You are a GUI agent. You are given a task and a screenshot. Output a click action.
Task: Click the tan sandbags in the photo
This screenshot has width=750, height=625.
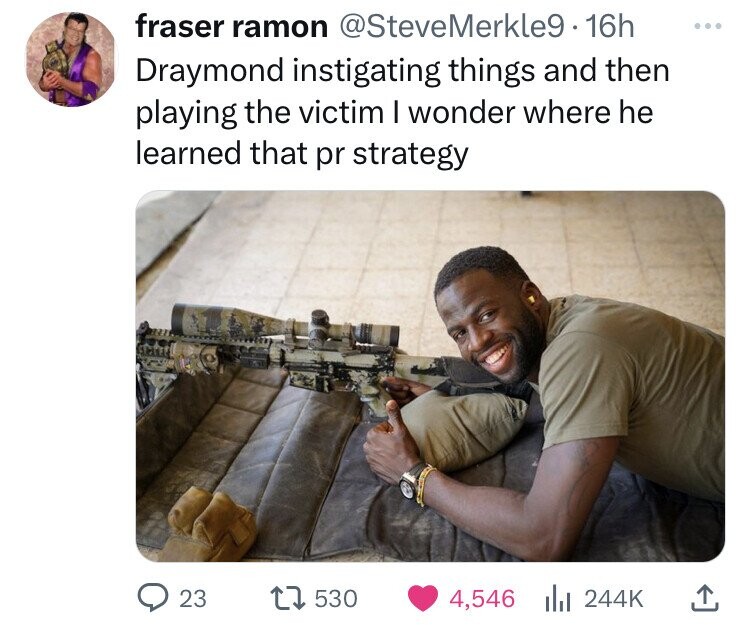coord(209,522)
